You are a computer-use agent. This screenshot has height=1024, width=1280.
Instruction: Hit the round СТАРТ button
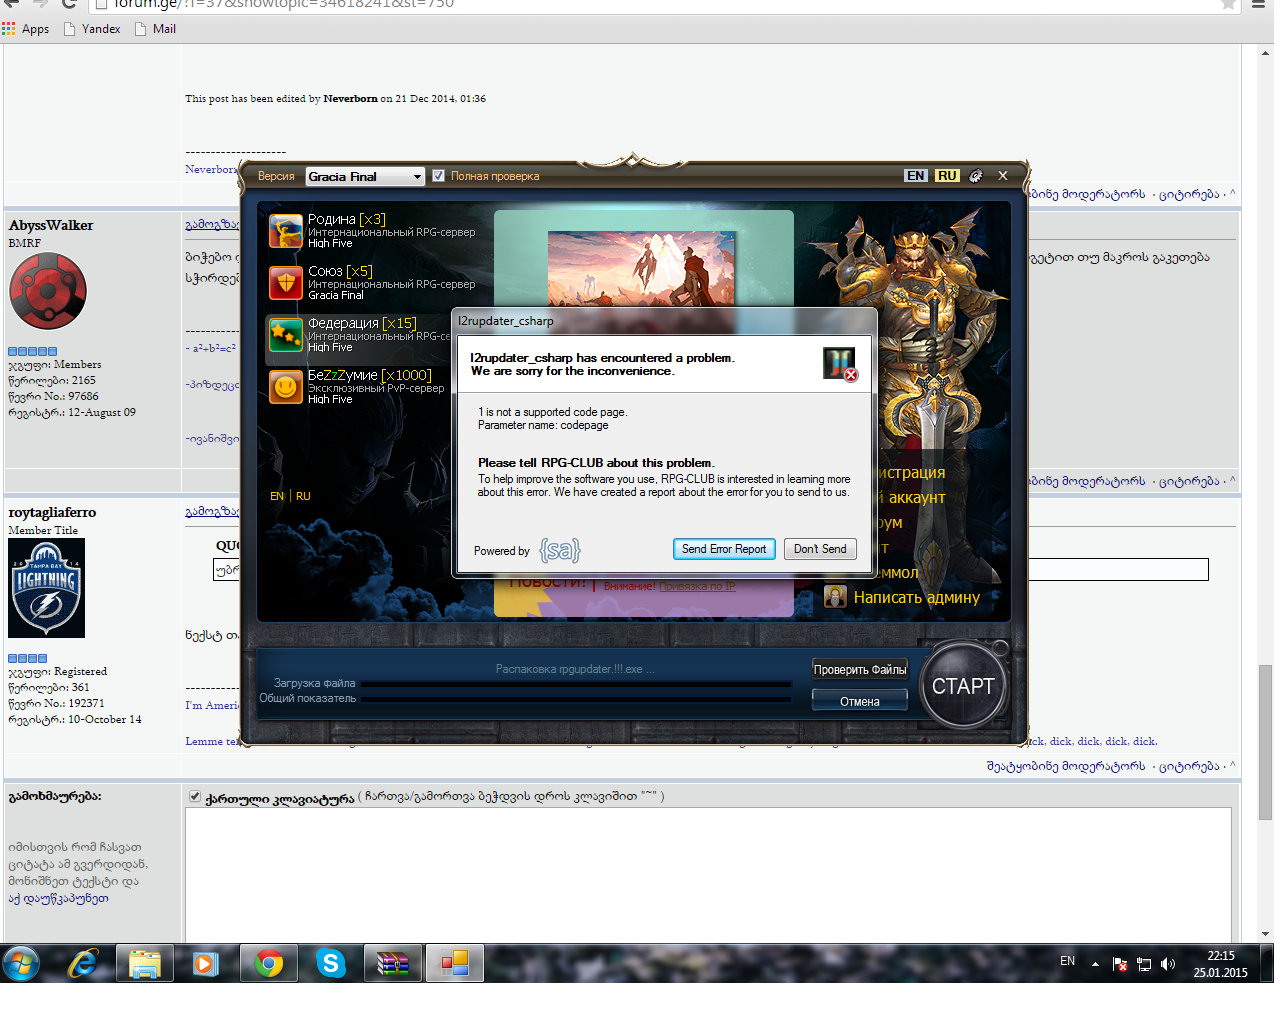pyautogui.click(x=963, y=686)
